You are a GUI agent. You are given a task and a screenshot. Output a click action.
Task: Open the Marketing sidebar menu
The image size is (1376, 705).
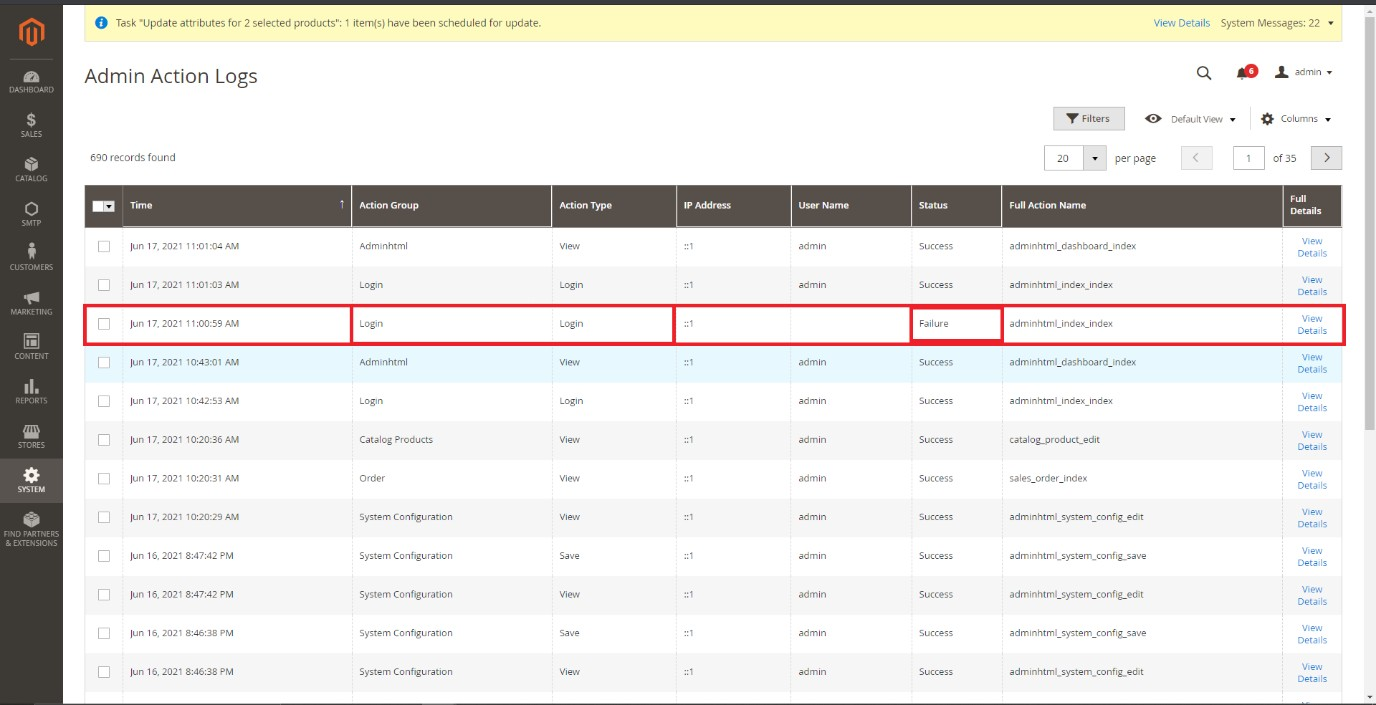click(31, 303)
